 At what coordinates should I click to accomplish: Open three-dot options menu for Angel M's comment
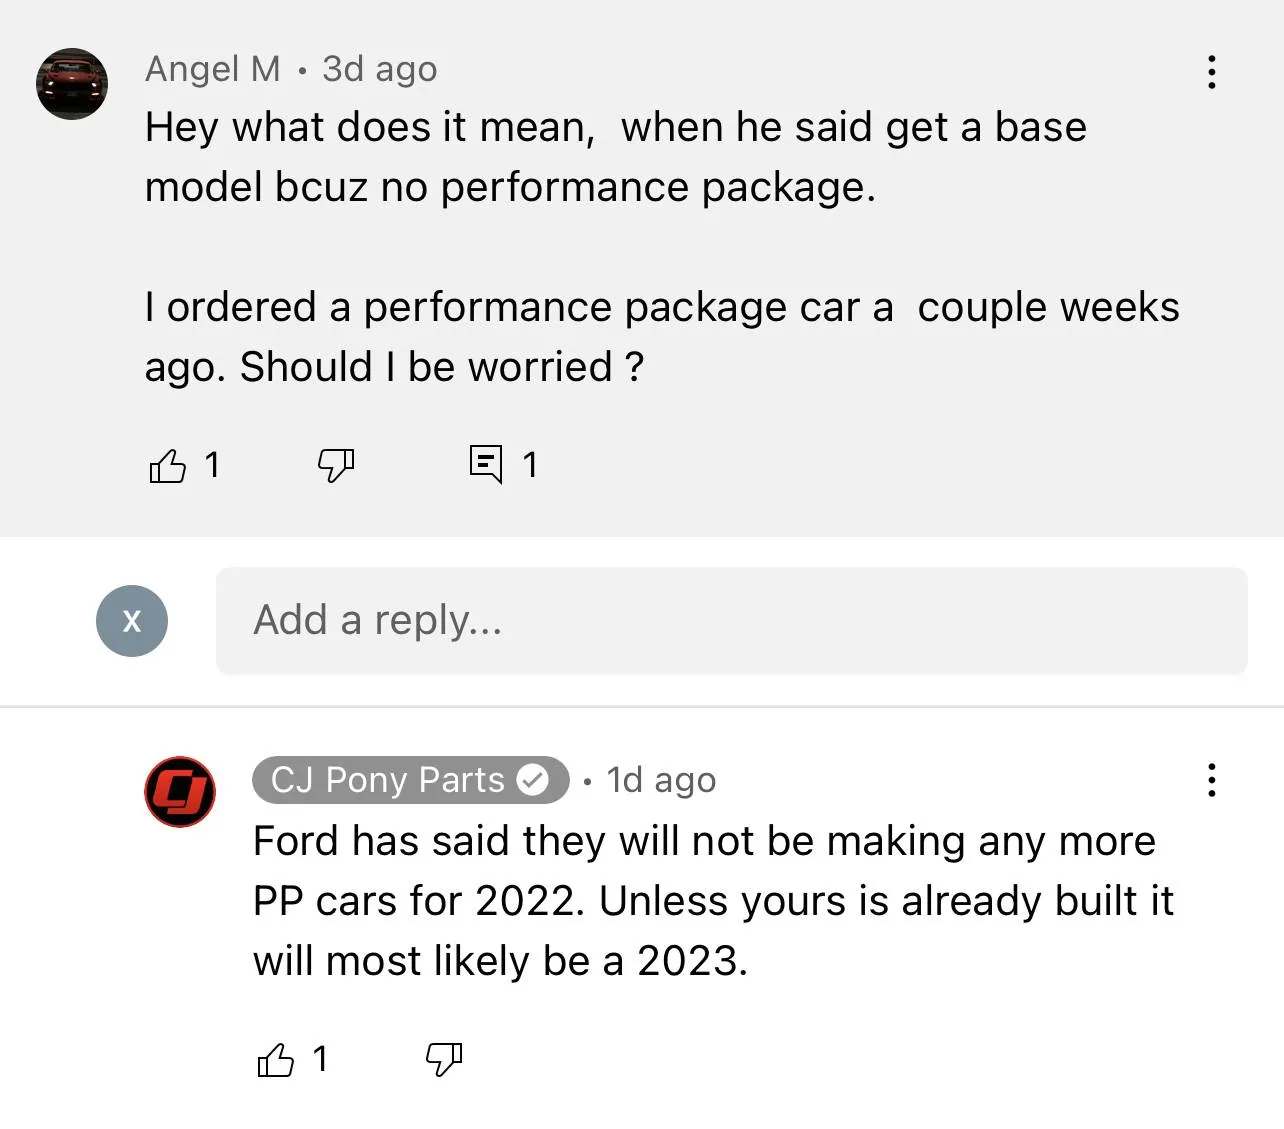point(1211,72)
